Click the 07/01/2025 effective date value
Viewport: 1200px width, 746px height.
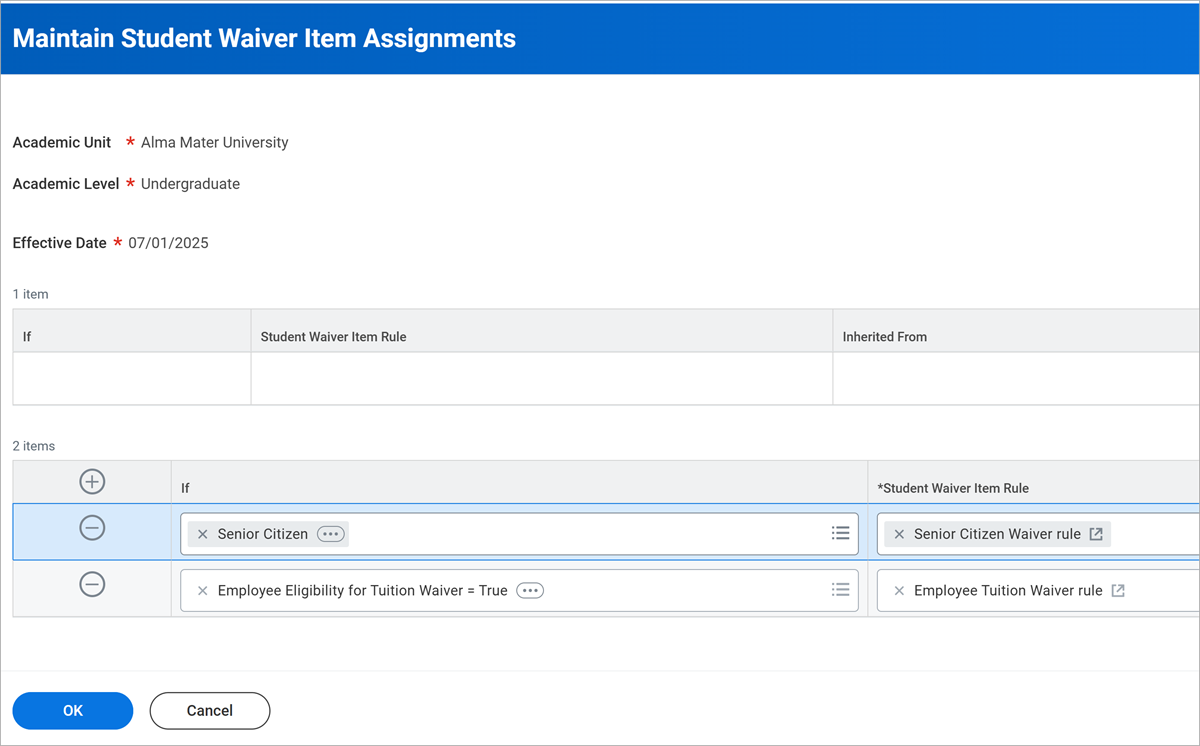(x=168, y=243)
